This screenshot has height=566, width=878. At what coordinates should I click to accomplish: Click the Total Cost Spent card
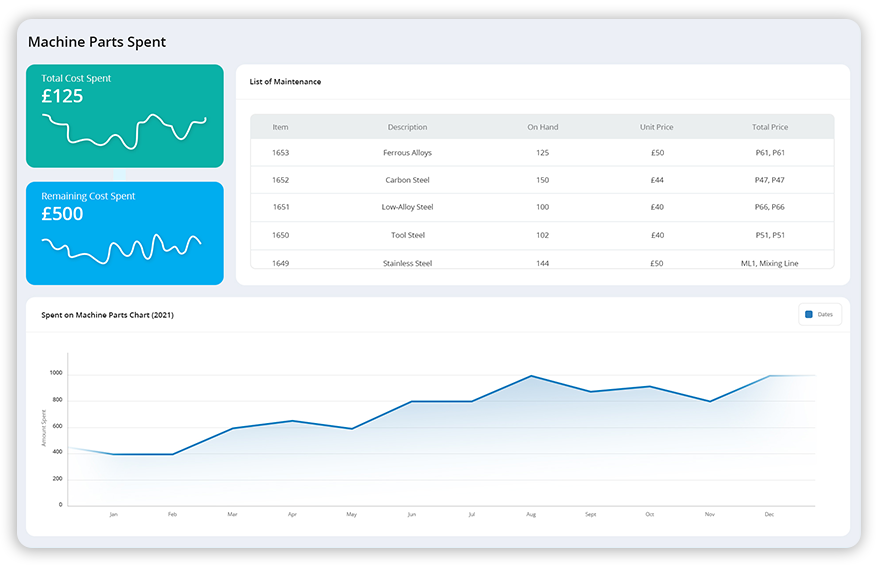(124, 115)
